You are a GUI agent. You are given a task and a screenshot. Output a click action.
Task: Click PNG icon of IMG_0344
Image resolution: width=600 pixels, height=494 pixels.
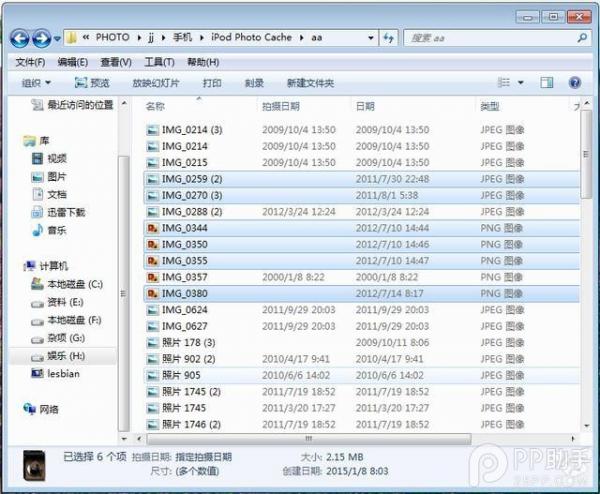coord(153,228)
